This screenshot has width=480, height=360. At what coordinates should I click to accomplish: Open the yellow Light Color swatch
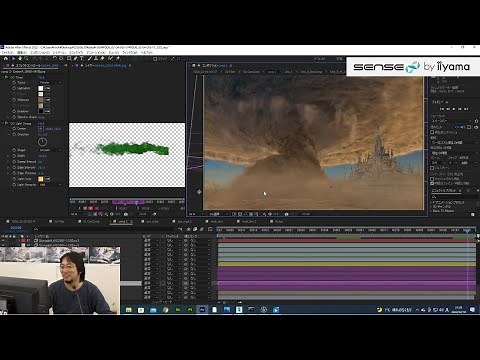[x=41, y=179]
